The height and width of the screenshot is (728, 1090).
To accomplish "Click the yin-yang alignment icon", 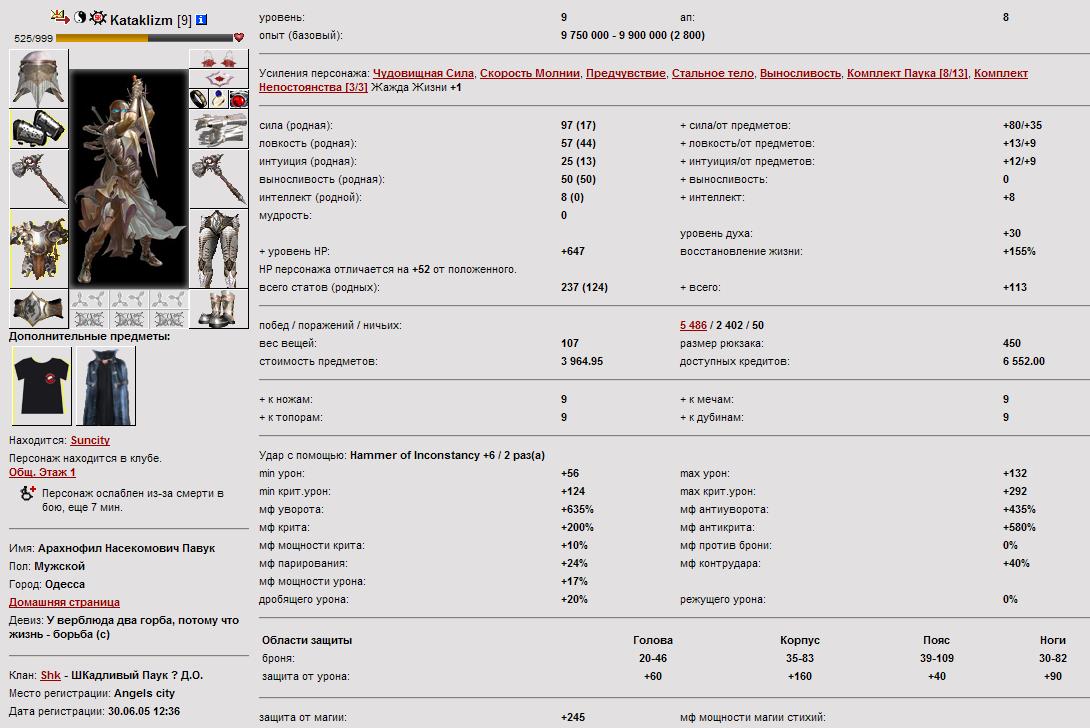I will (79, 17).
